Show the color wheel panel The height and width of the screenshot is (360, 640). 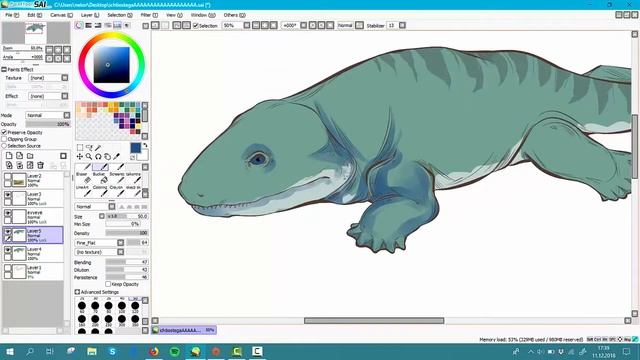(x=79, y=25)
